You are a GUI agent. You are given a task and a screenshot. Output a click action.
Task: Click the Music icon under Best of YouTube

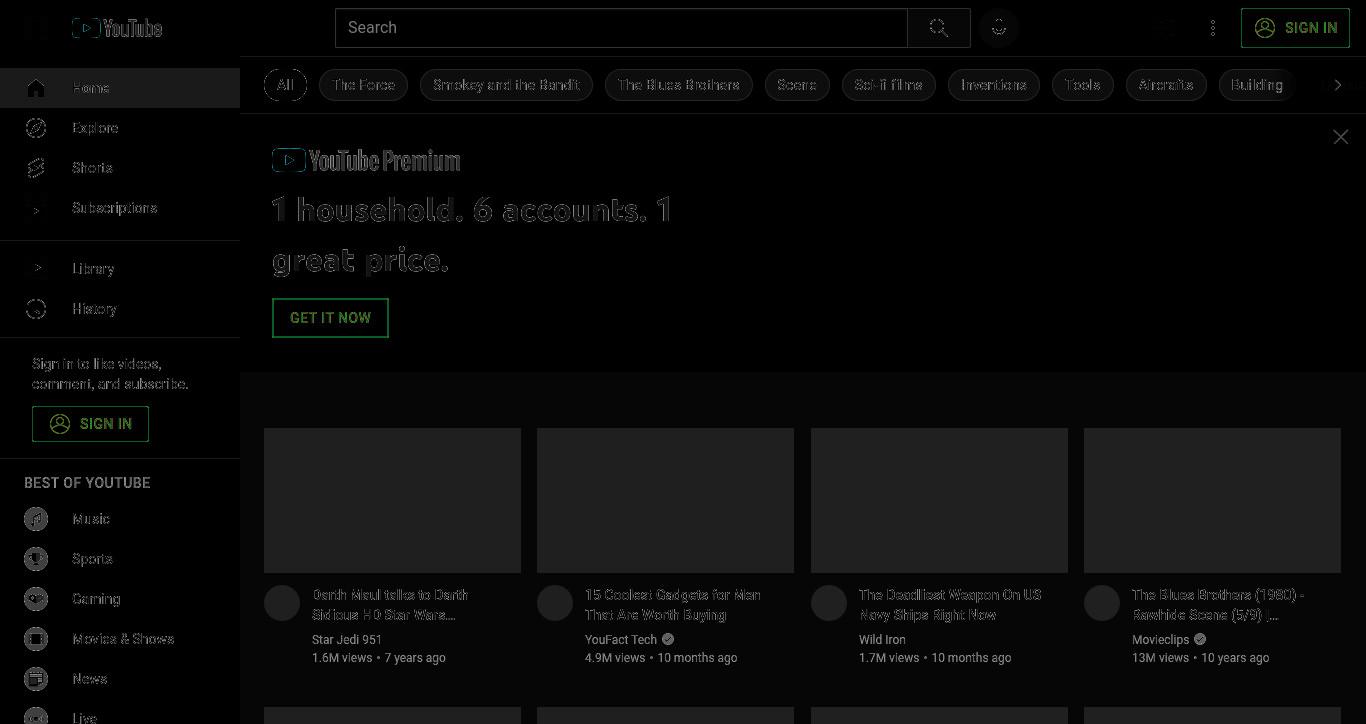click(x=36, y=519)
